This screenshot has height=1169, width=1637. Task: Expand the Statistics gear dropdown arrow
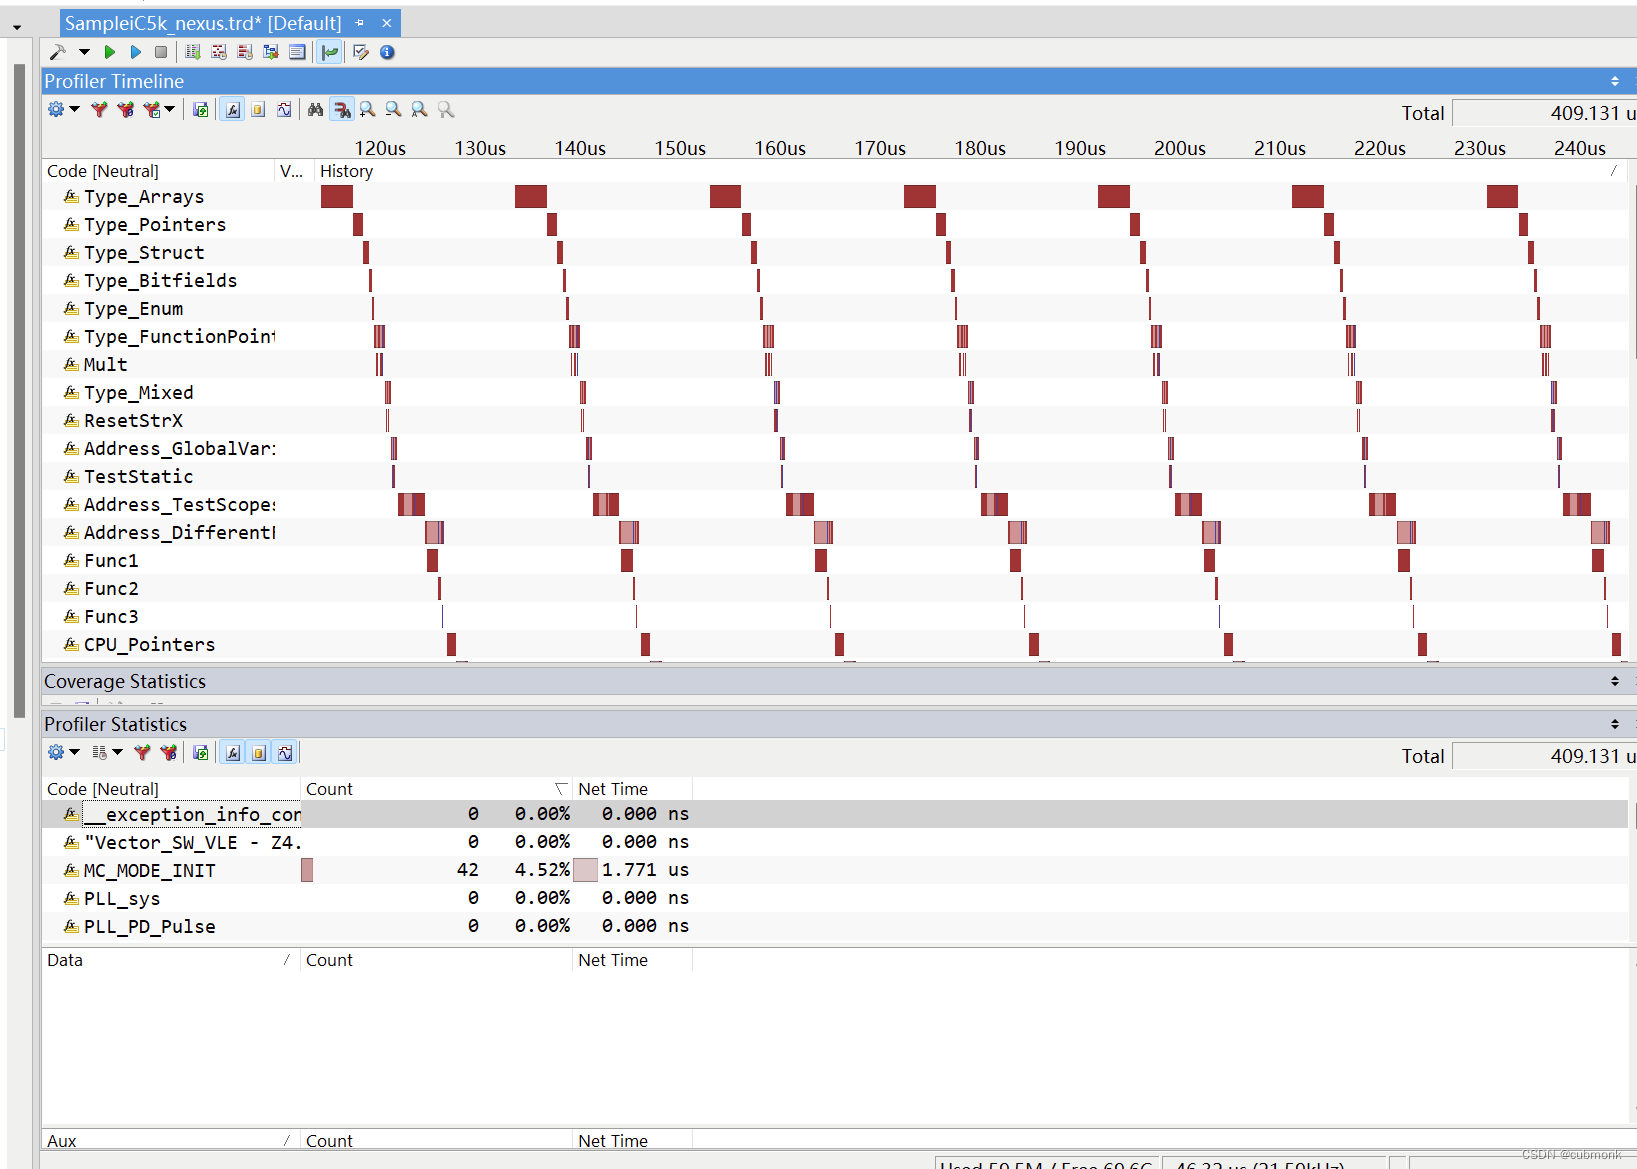tap(74, 752)
